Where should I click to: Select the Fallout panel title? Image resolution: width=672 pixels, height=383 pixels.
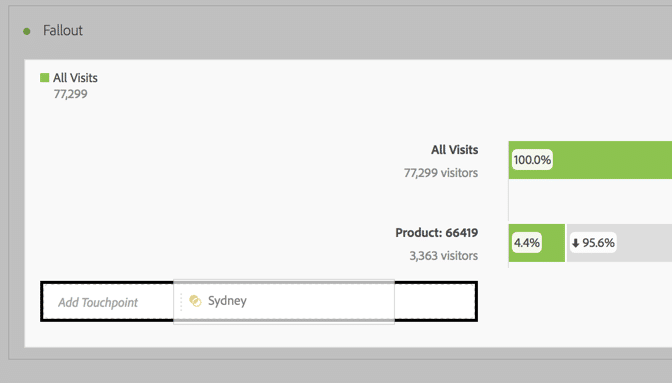(x=63, y=30)
